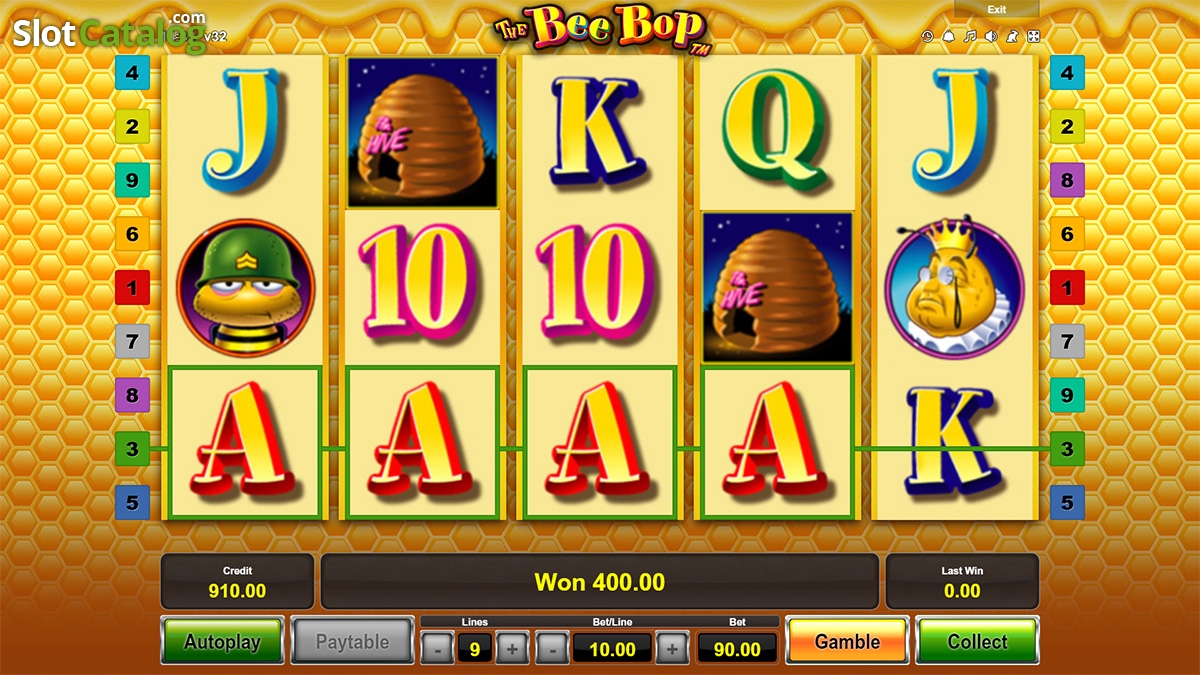Toggle background music with the note icon
Viewport: 1200px width, 675px height.
970,37
